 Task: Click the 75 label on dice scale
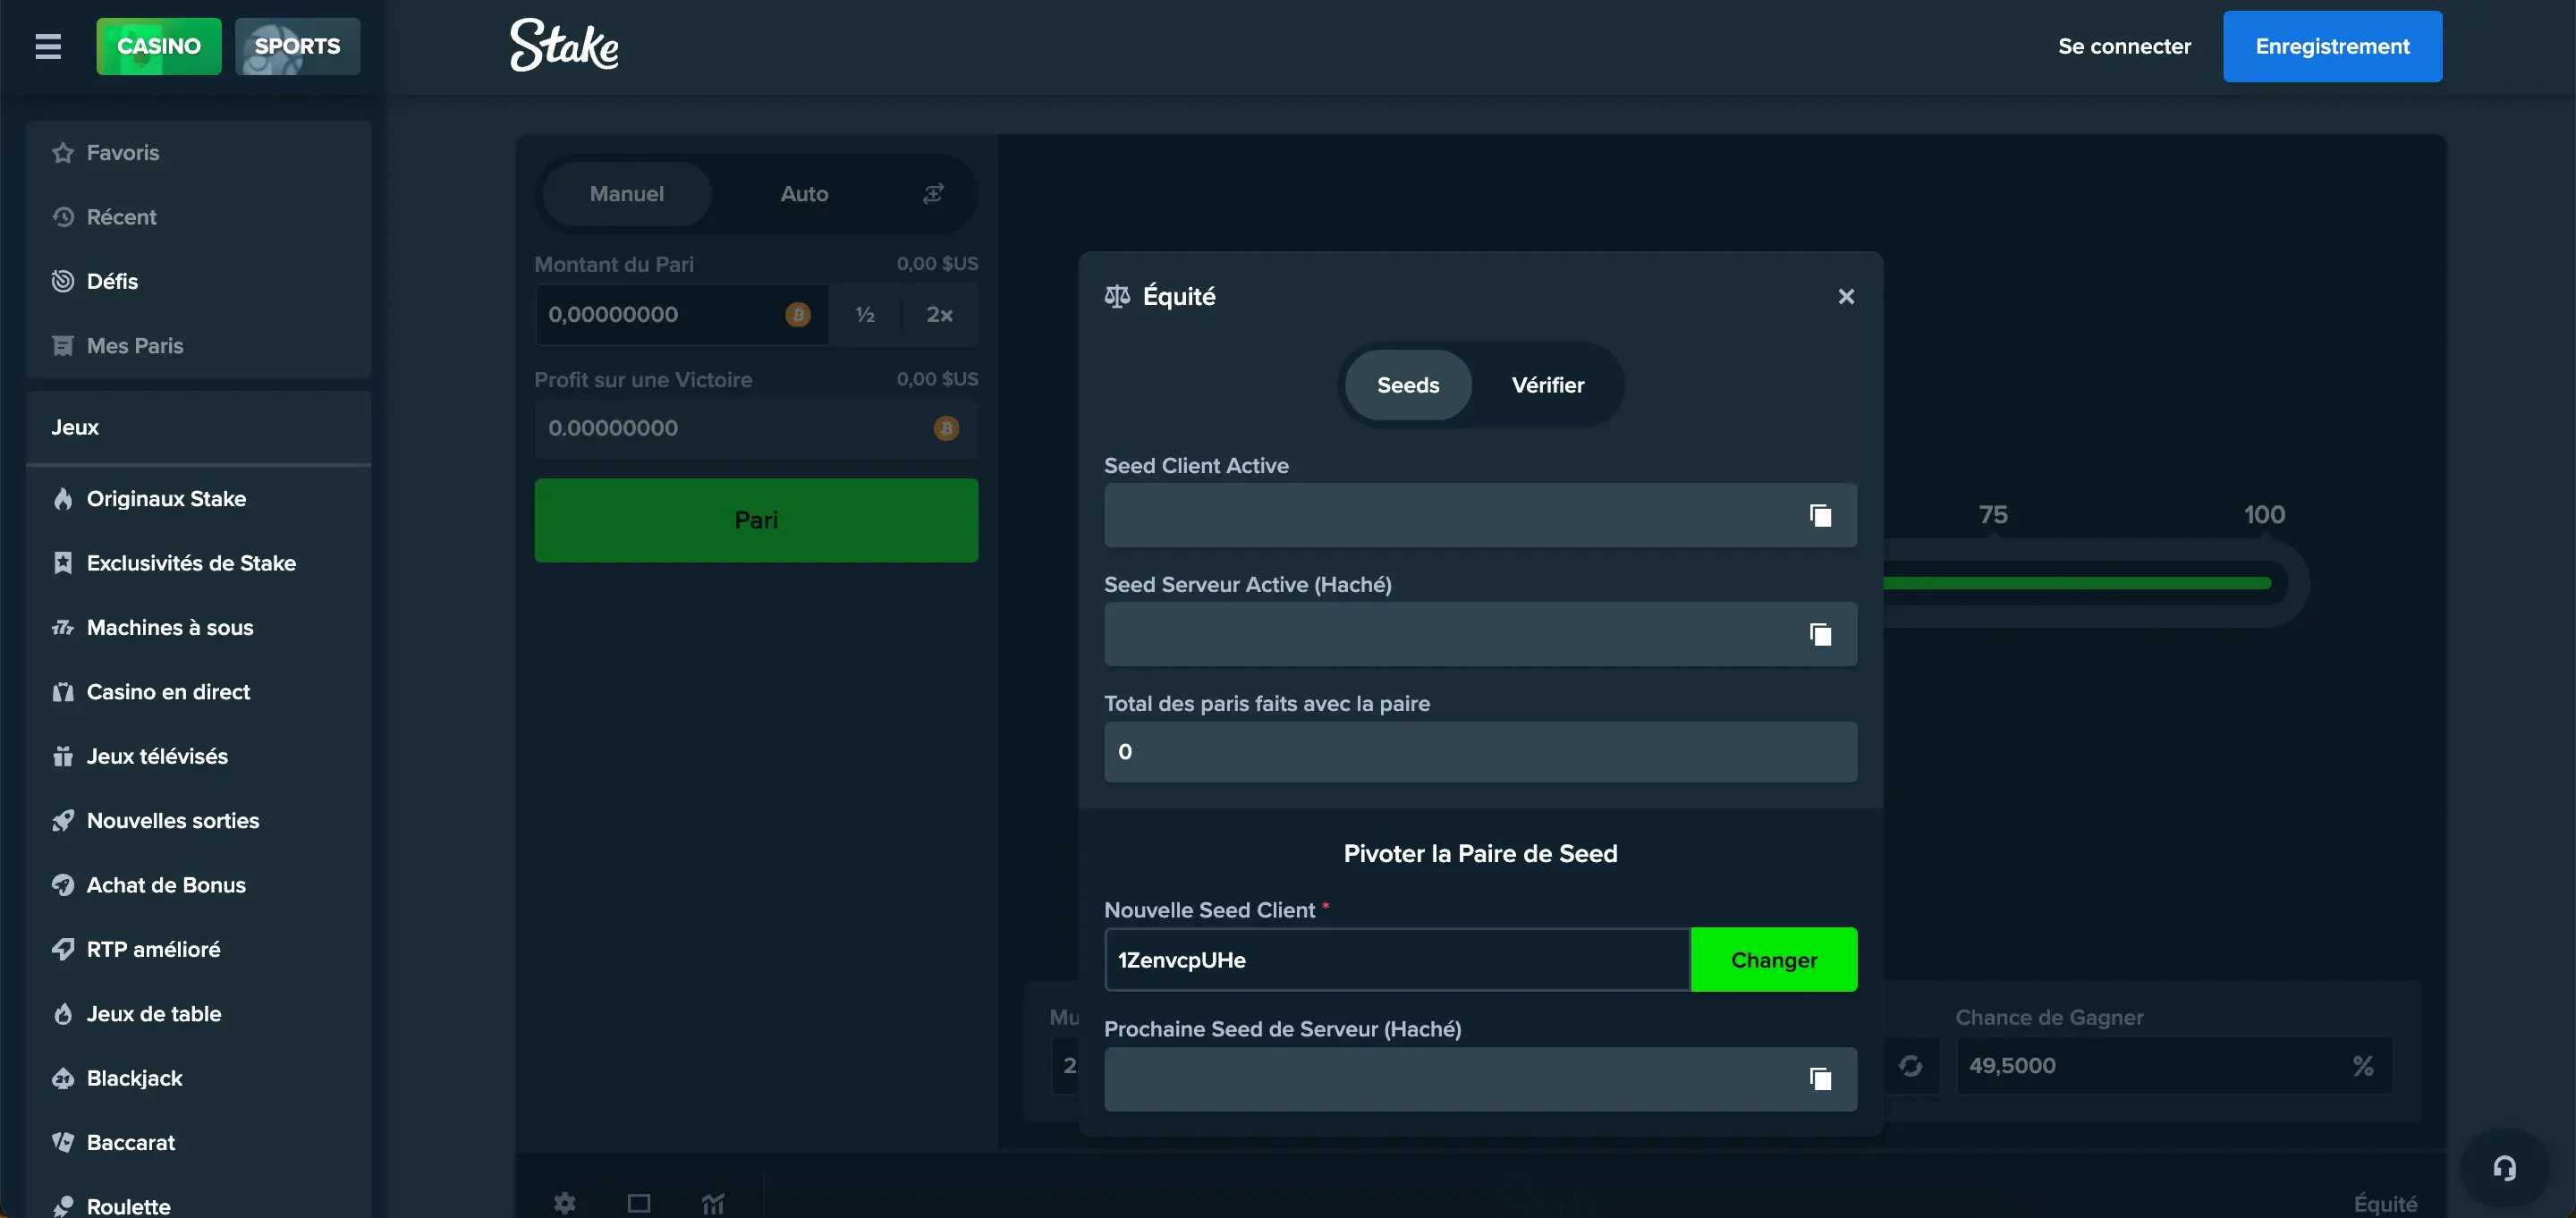click(x=1993, y=514)
